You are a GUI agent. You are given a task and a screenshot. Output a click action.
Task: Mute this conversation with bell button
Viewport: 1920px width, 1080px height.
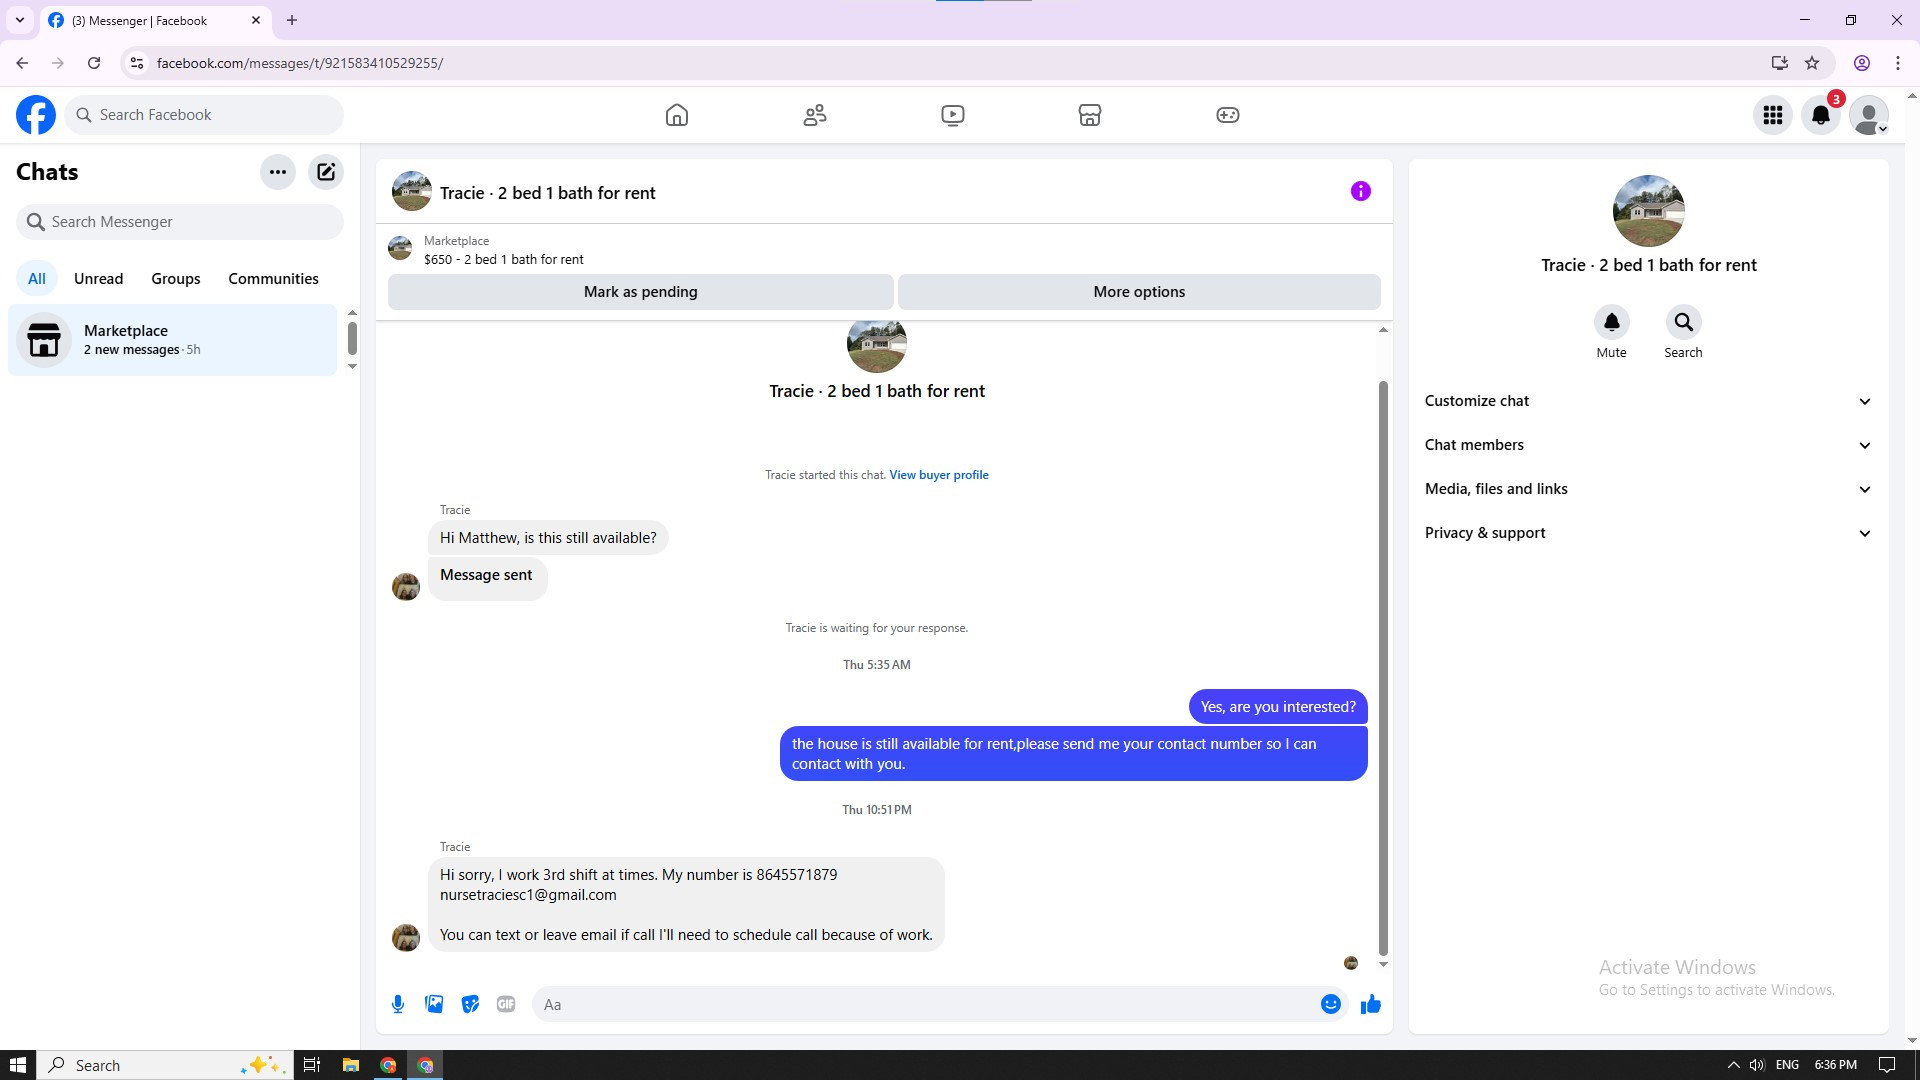point(1611,323)
